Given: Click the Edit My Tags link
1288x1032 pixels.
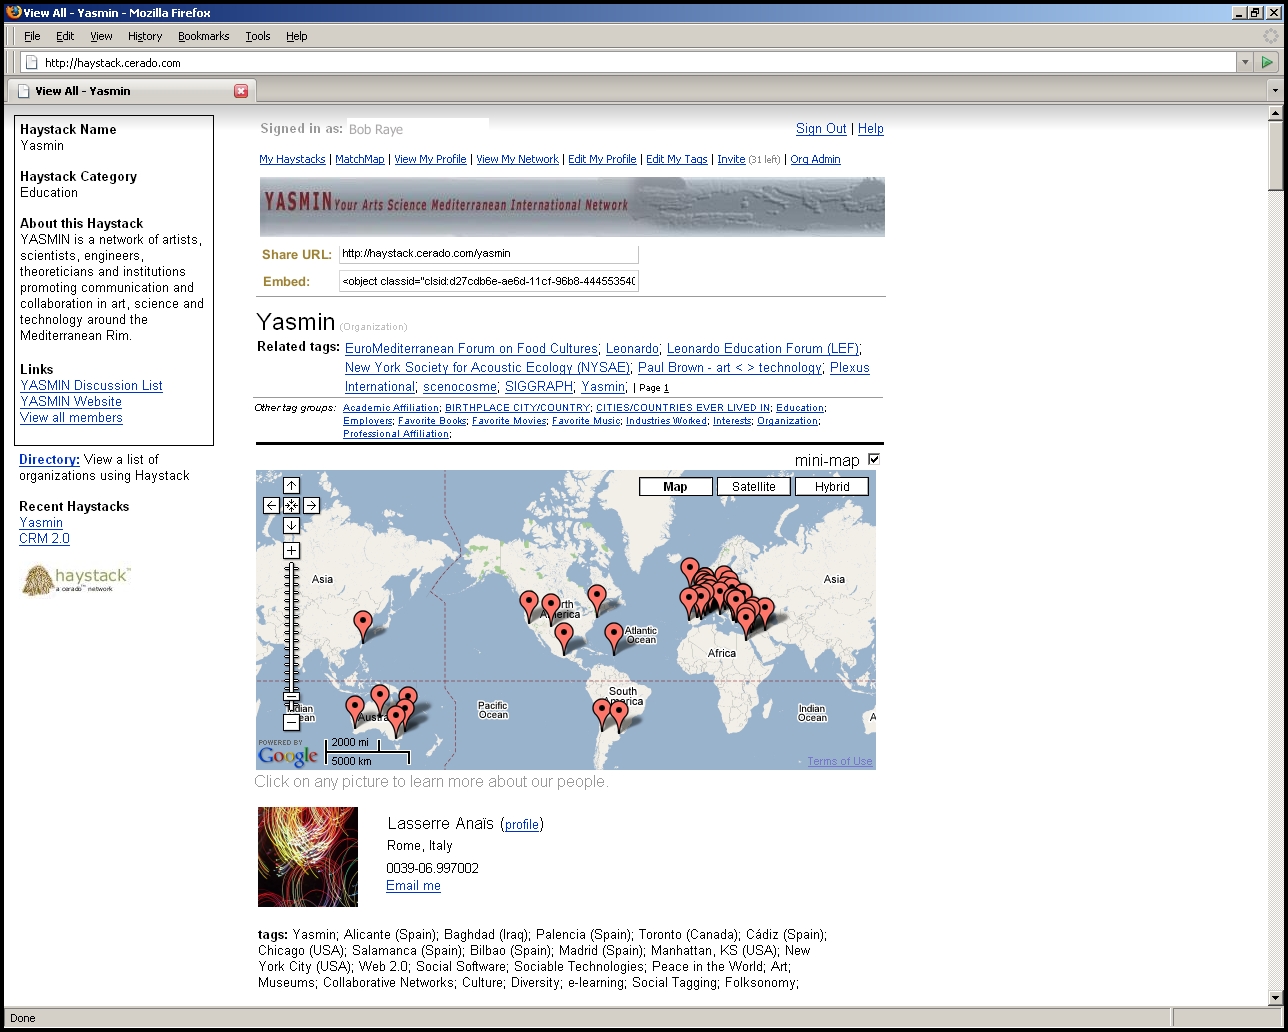Looking at the screenshot, I should [x=677, y=159].
